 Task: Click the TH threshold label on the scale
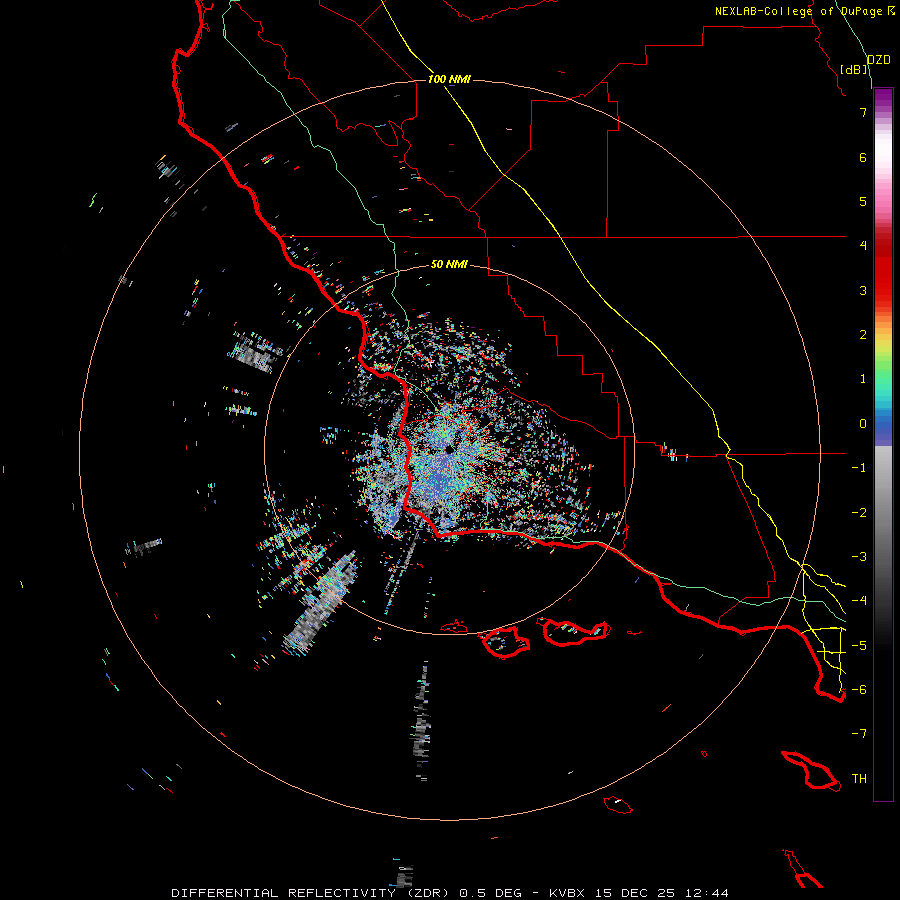click(859, 779)
